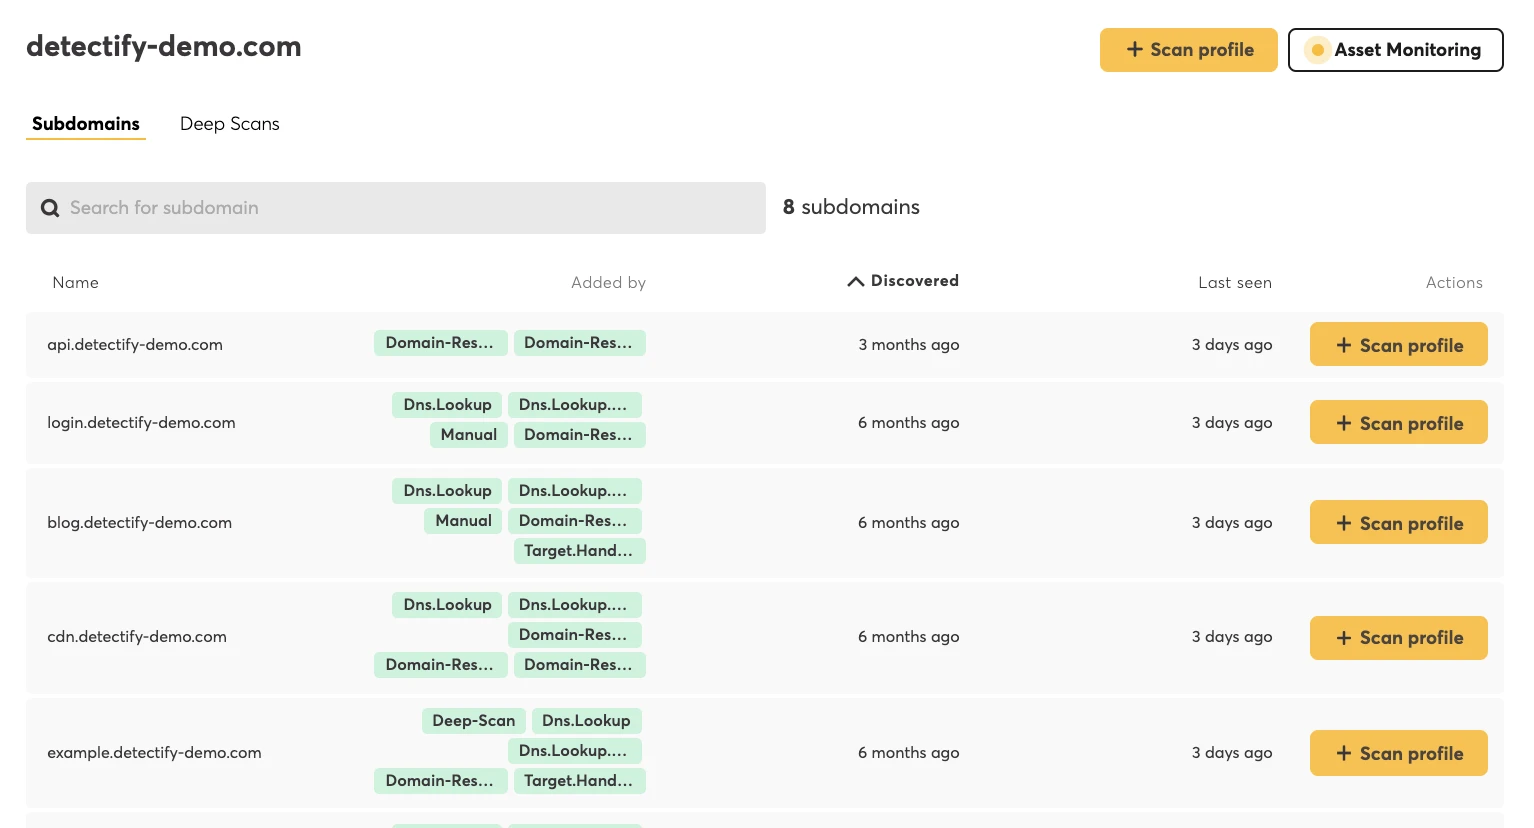
Task: Select the Manual tag on login.detectify-demo.com
Action: (x=468, y=434)
